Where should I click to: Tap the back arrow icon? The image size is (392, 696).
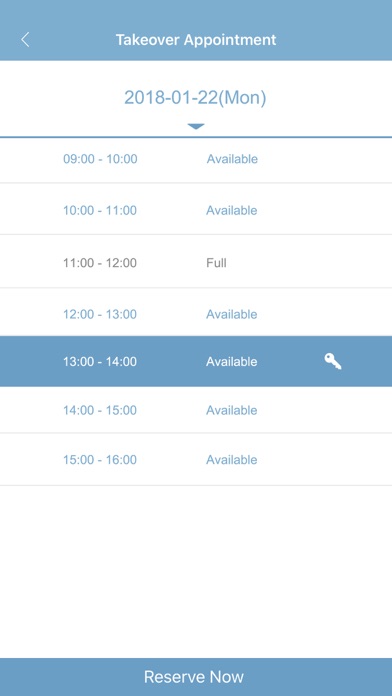[x=25, y=40]
